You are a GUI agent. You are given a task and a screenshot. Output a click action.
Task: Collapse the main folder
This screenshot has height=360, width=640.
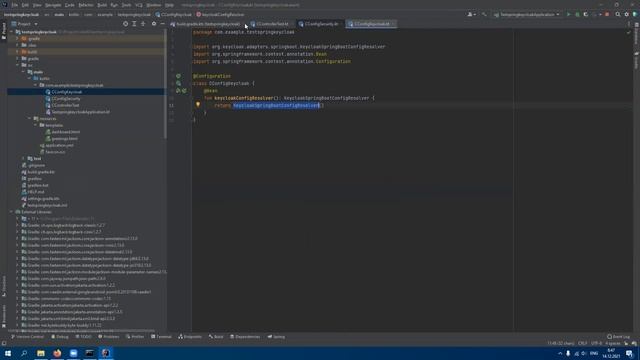(23, 72)
